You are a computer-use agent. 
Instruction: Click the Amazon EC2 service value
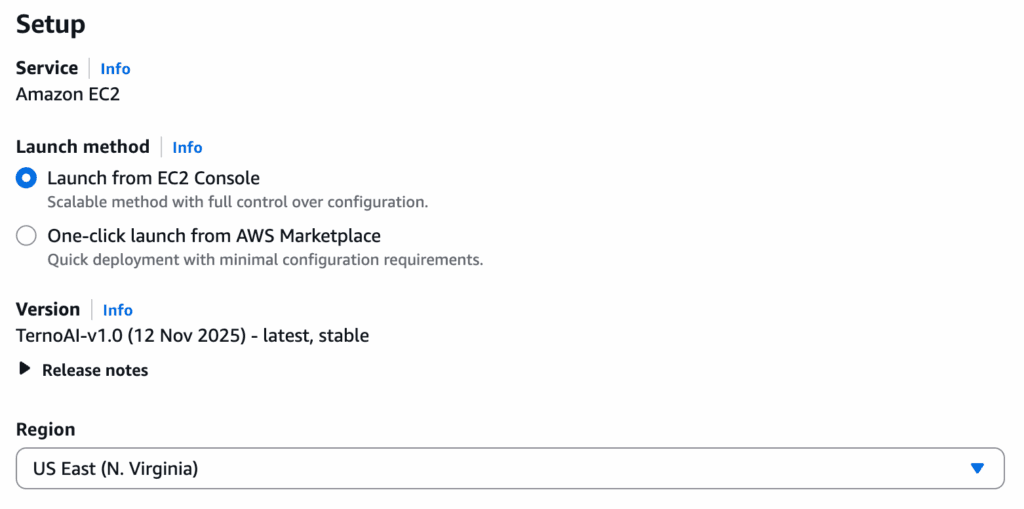click(x=68, y=95)
